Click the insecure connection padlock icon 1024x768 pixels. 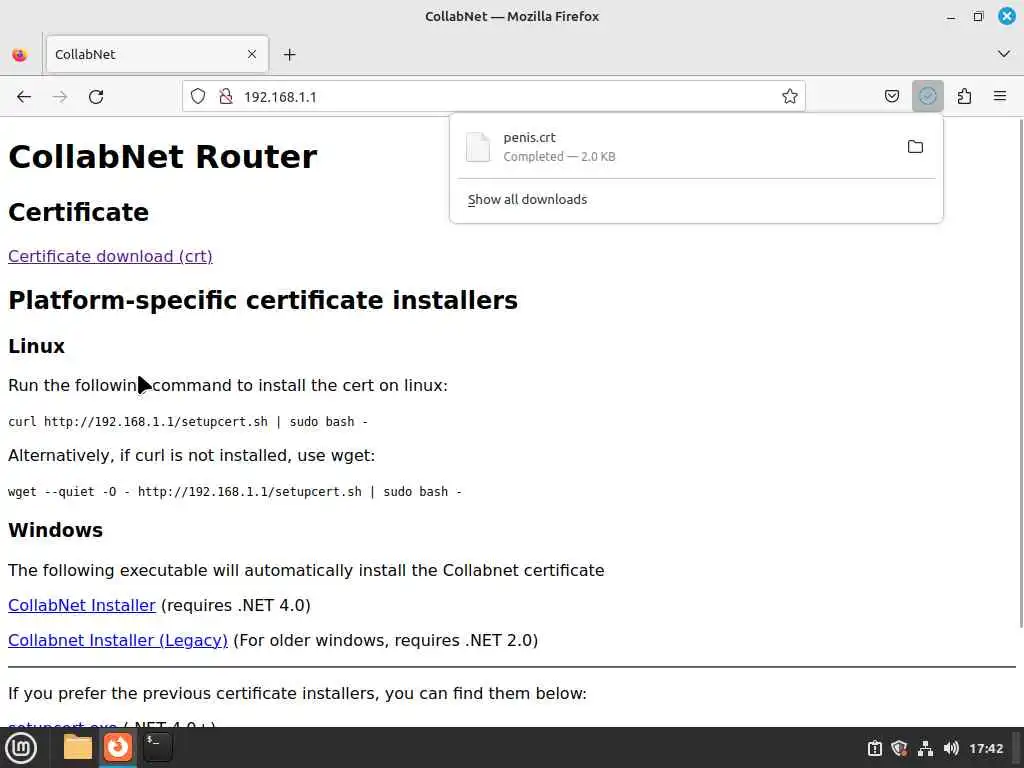tap(226, 97)
